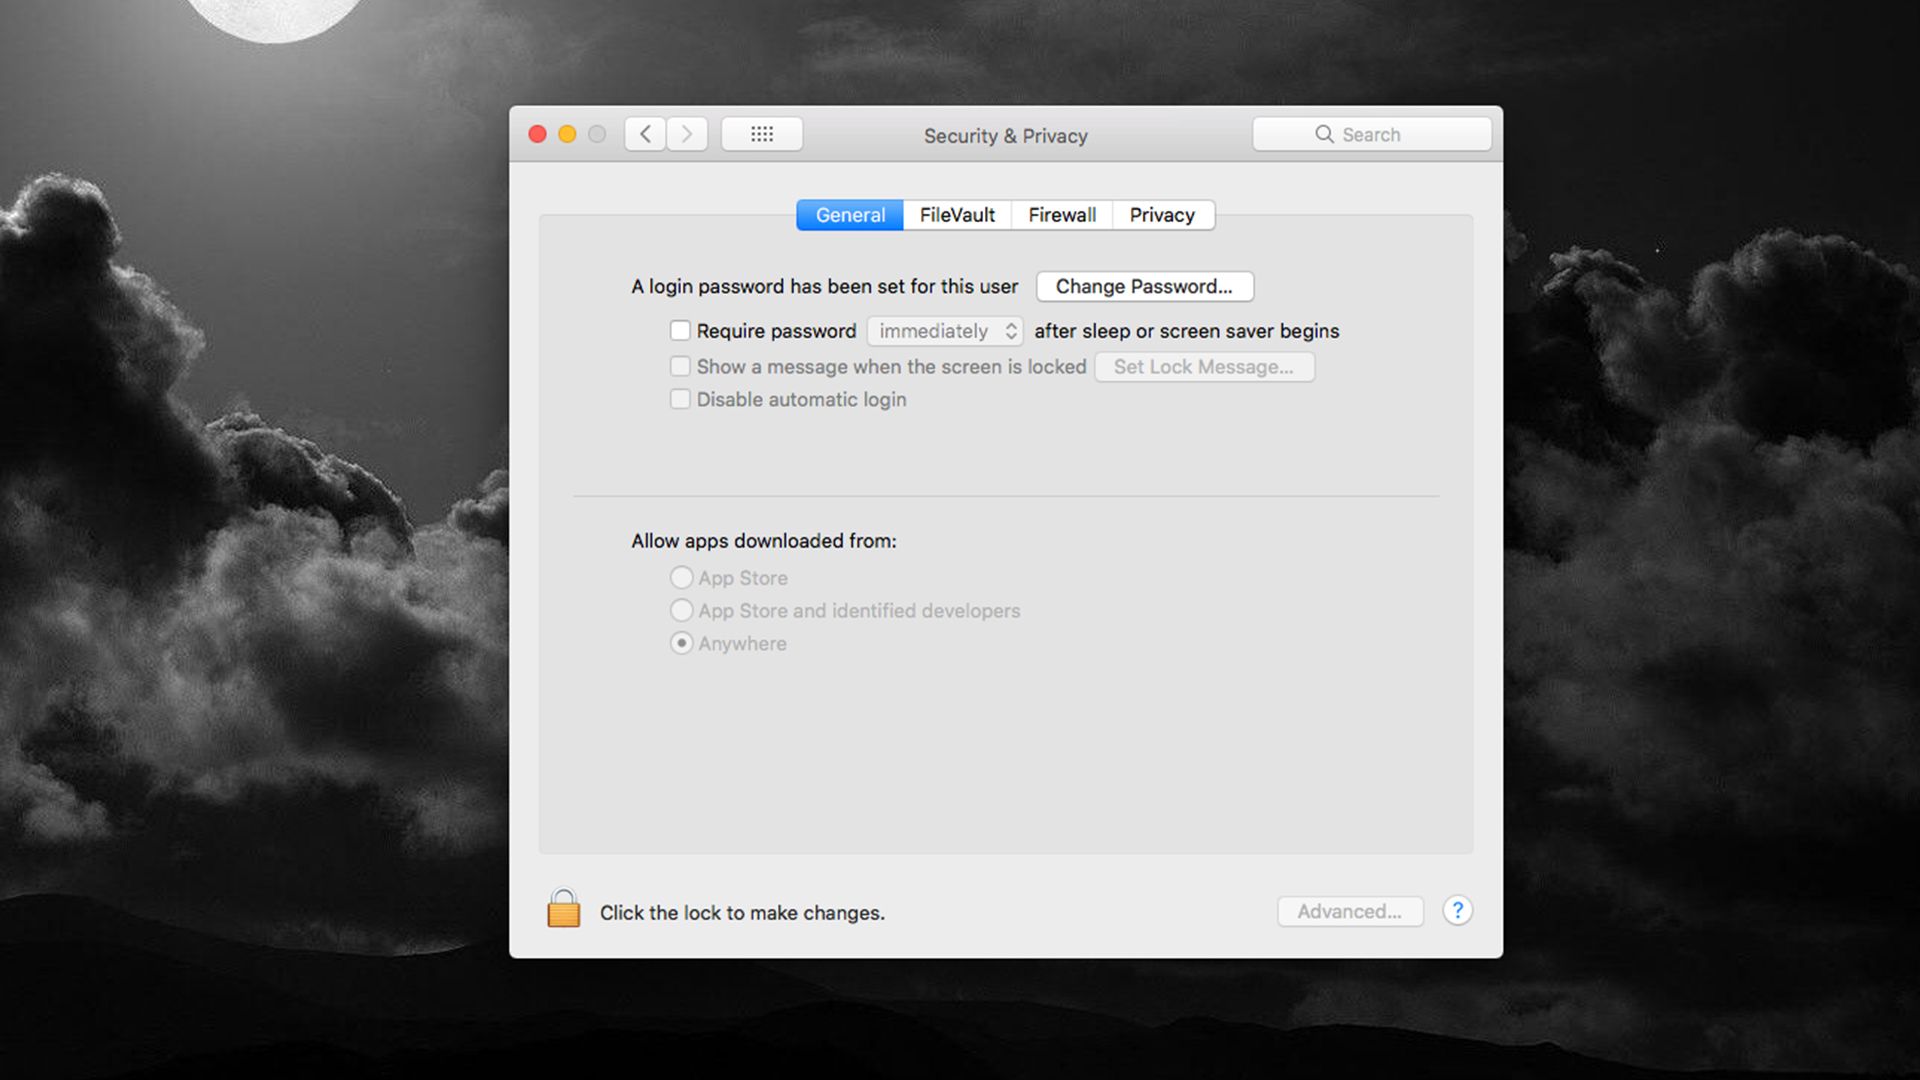Select the Anywhere radio option
Image resolution: width=1920 pixels, height=1080 pixels.
coord(681,643)
